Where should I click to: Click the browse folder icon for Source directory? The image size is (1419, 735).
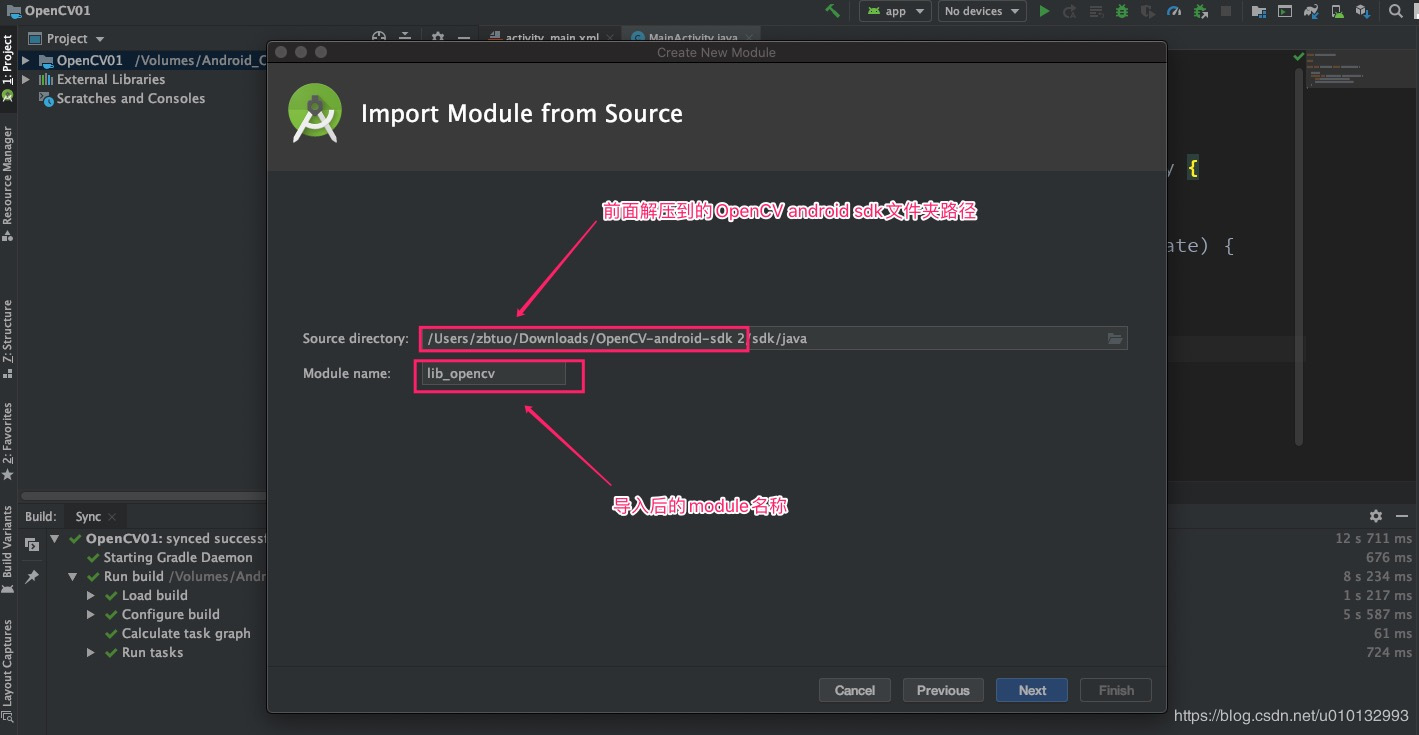tap(1115, 339)
